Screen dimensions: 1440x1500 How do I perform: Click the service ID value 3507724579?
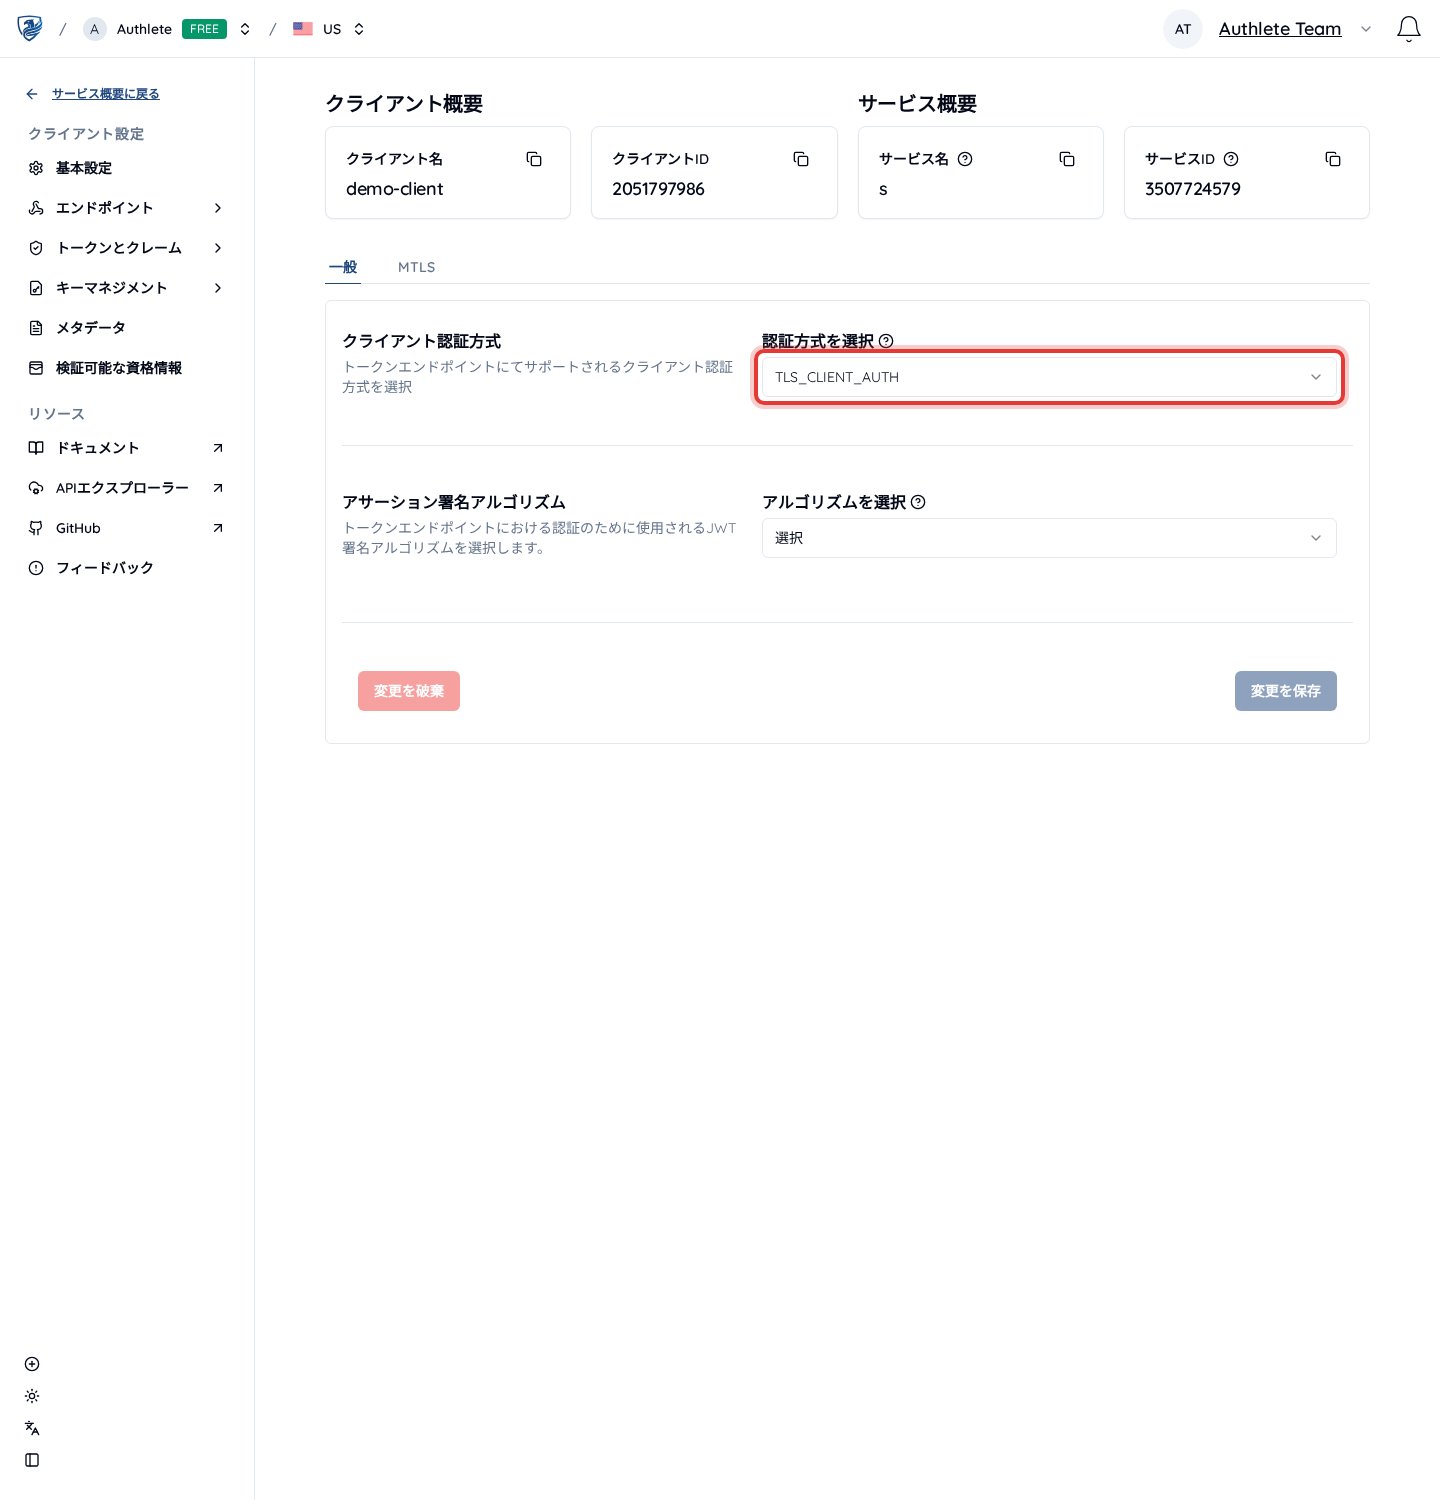[1192, 189]
